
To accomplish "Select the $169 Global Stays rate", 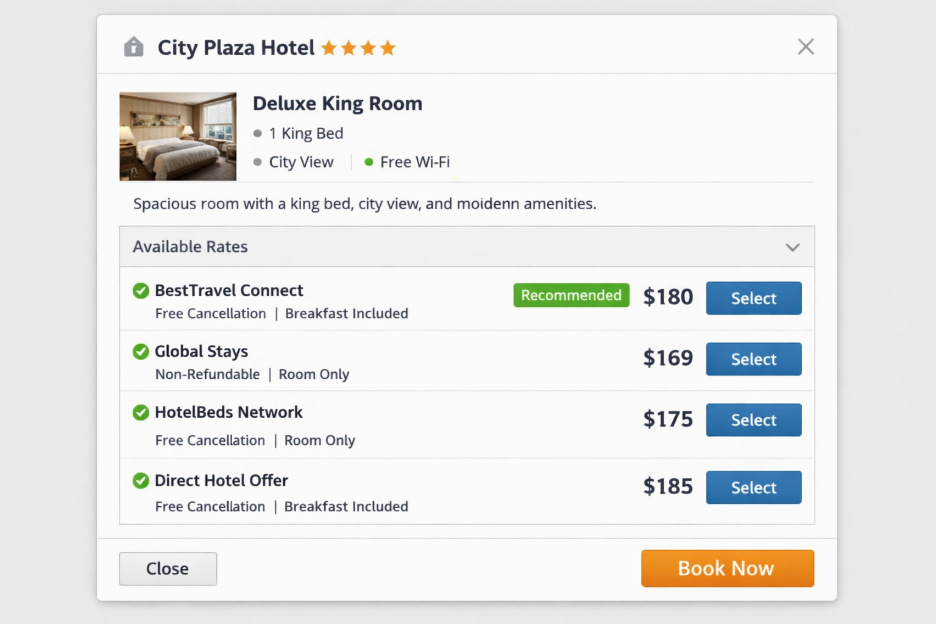I will [753, 359].
